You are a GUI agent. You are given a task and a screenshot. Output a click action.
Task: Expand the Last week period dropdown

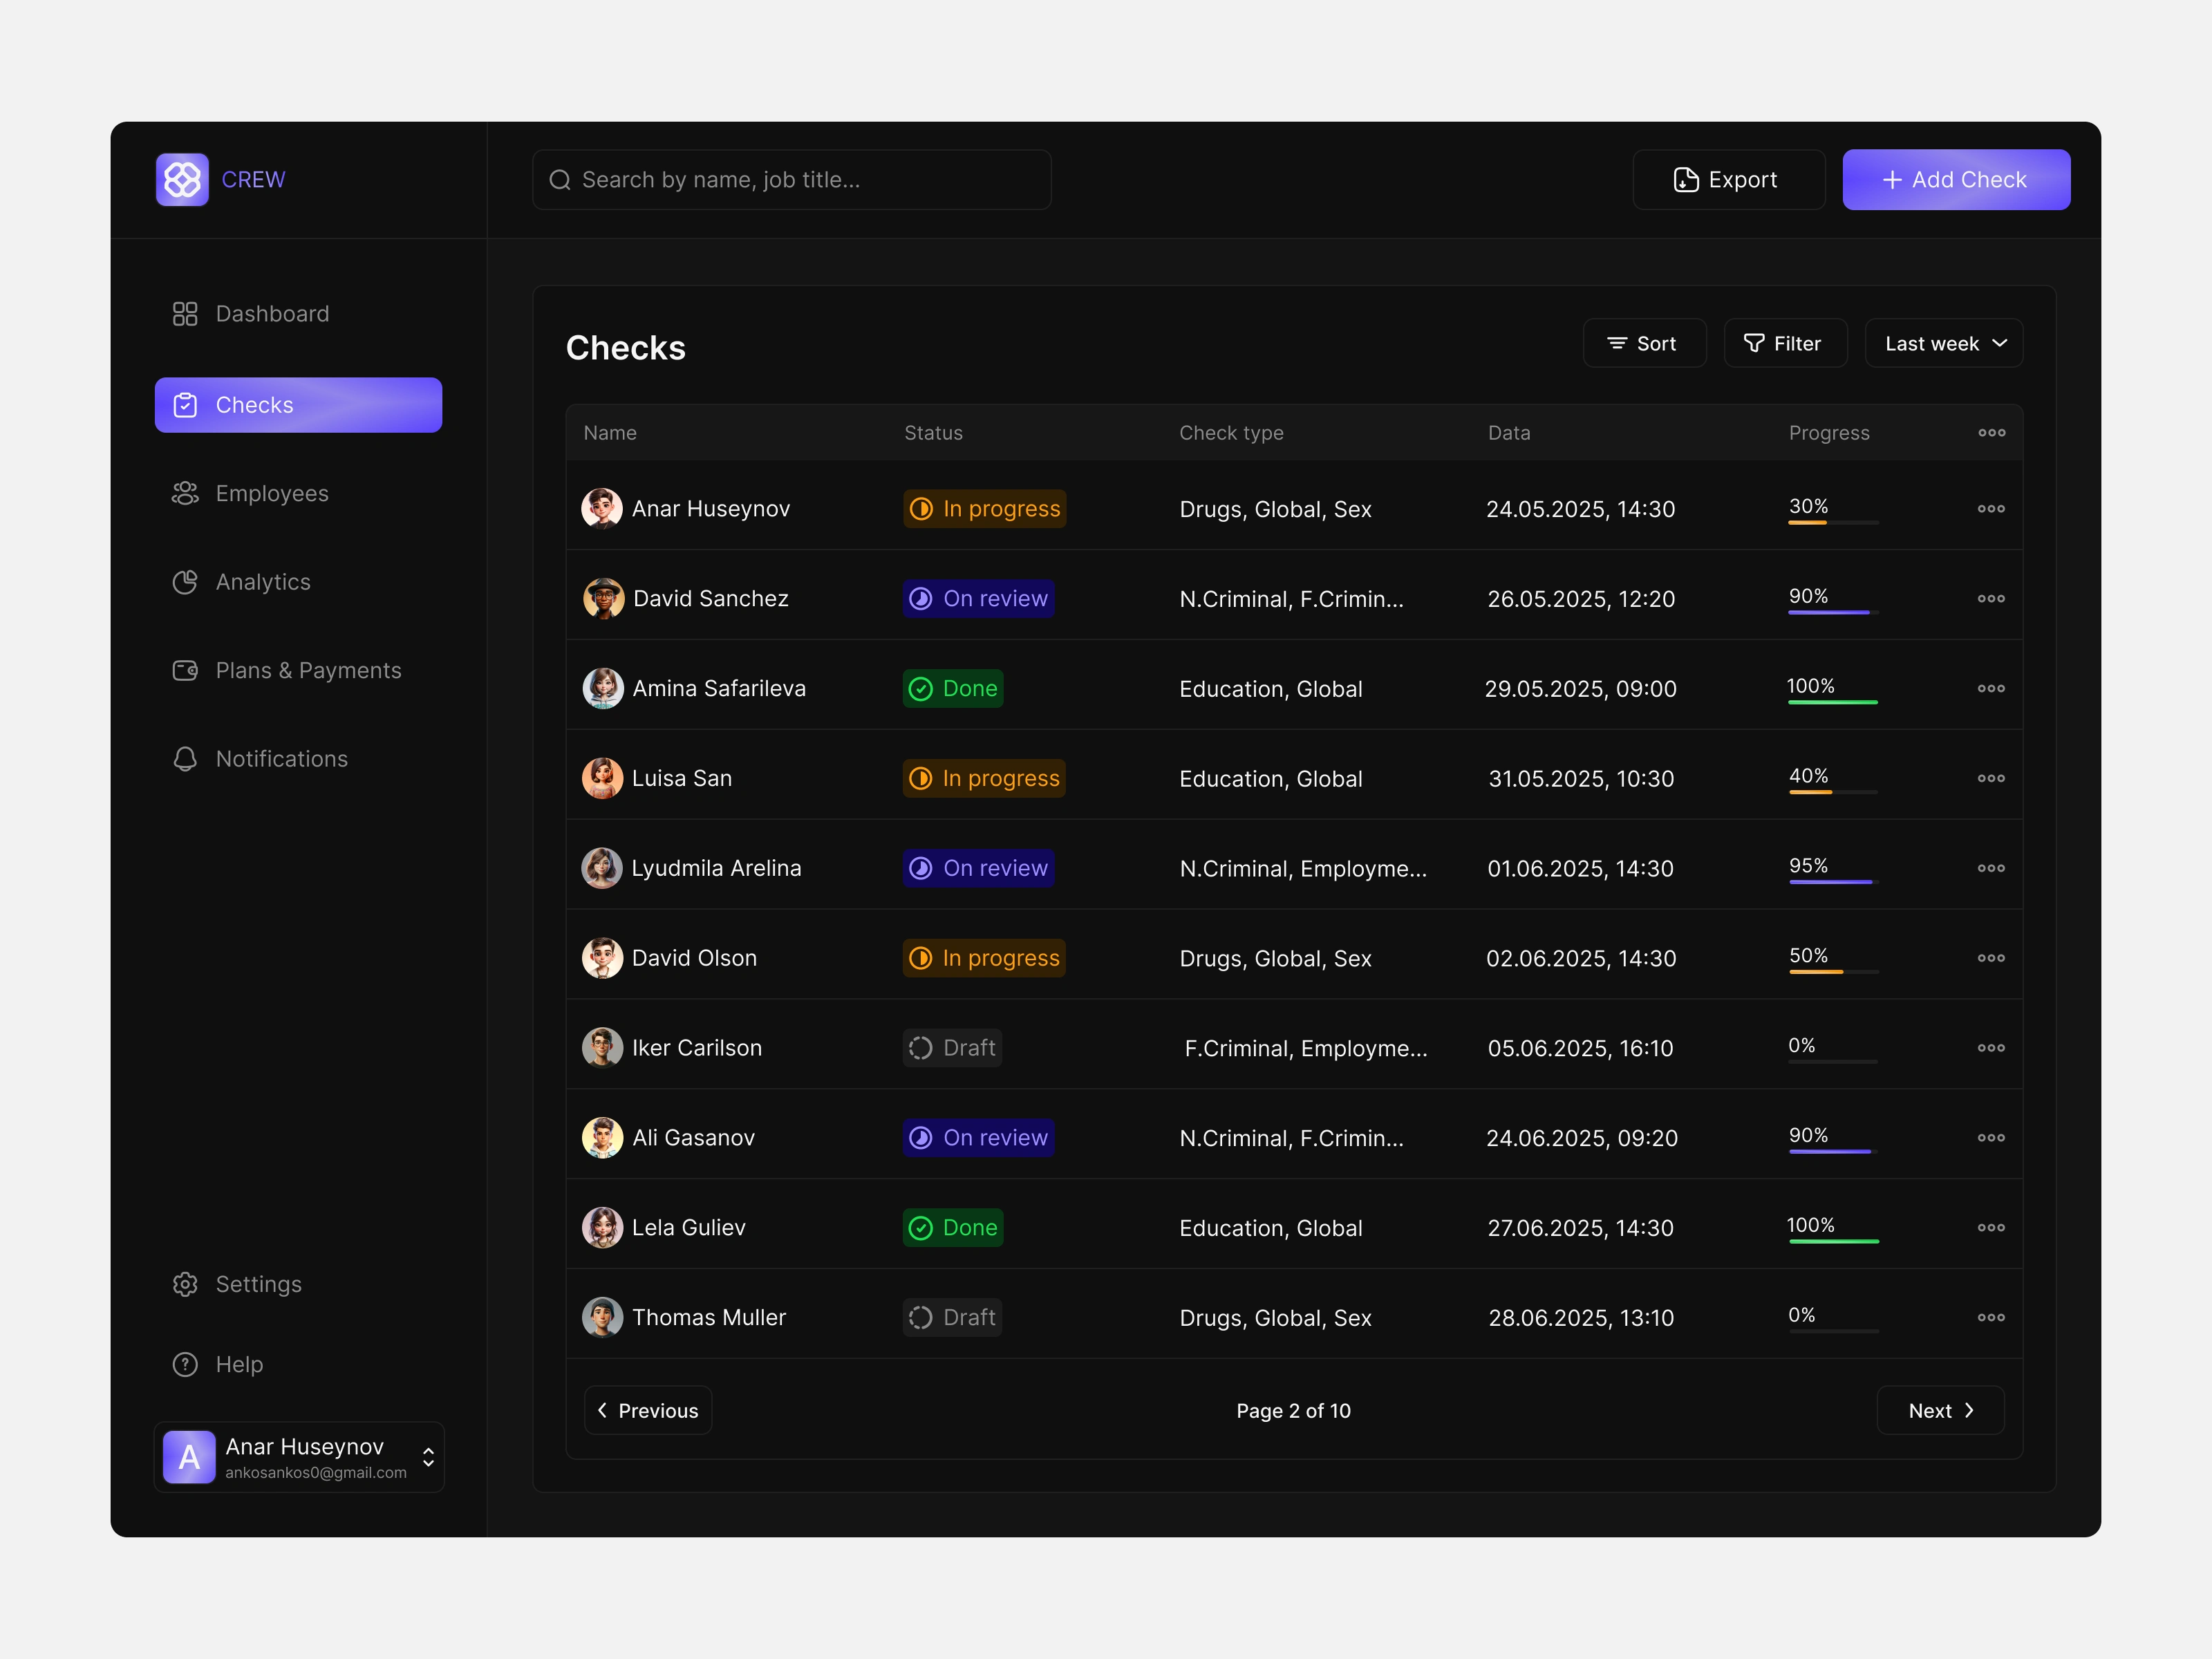[1943, 344]
